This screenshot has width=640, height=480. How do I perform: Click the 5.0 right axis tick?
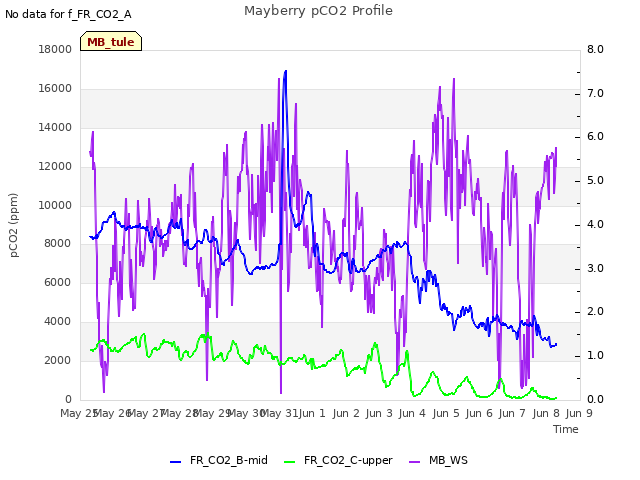pos(596,181)
